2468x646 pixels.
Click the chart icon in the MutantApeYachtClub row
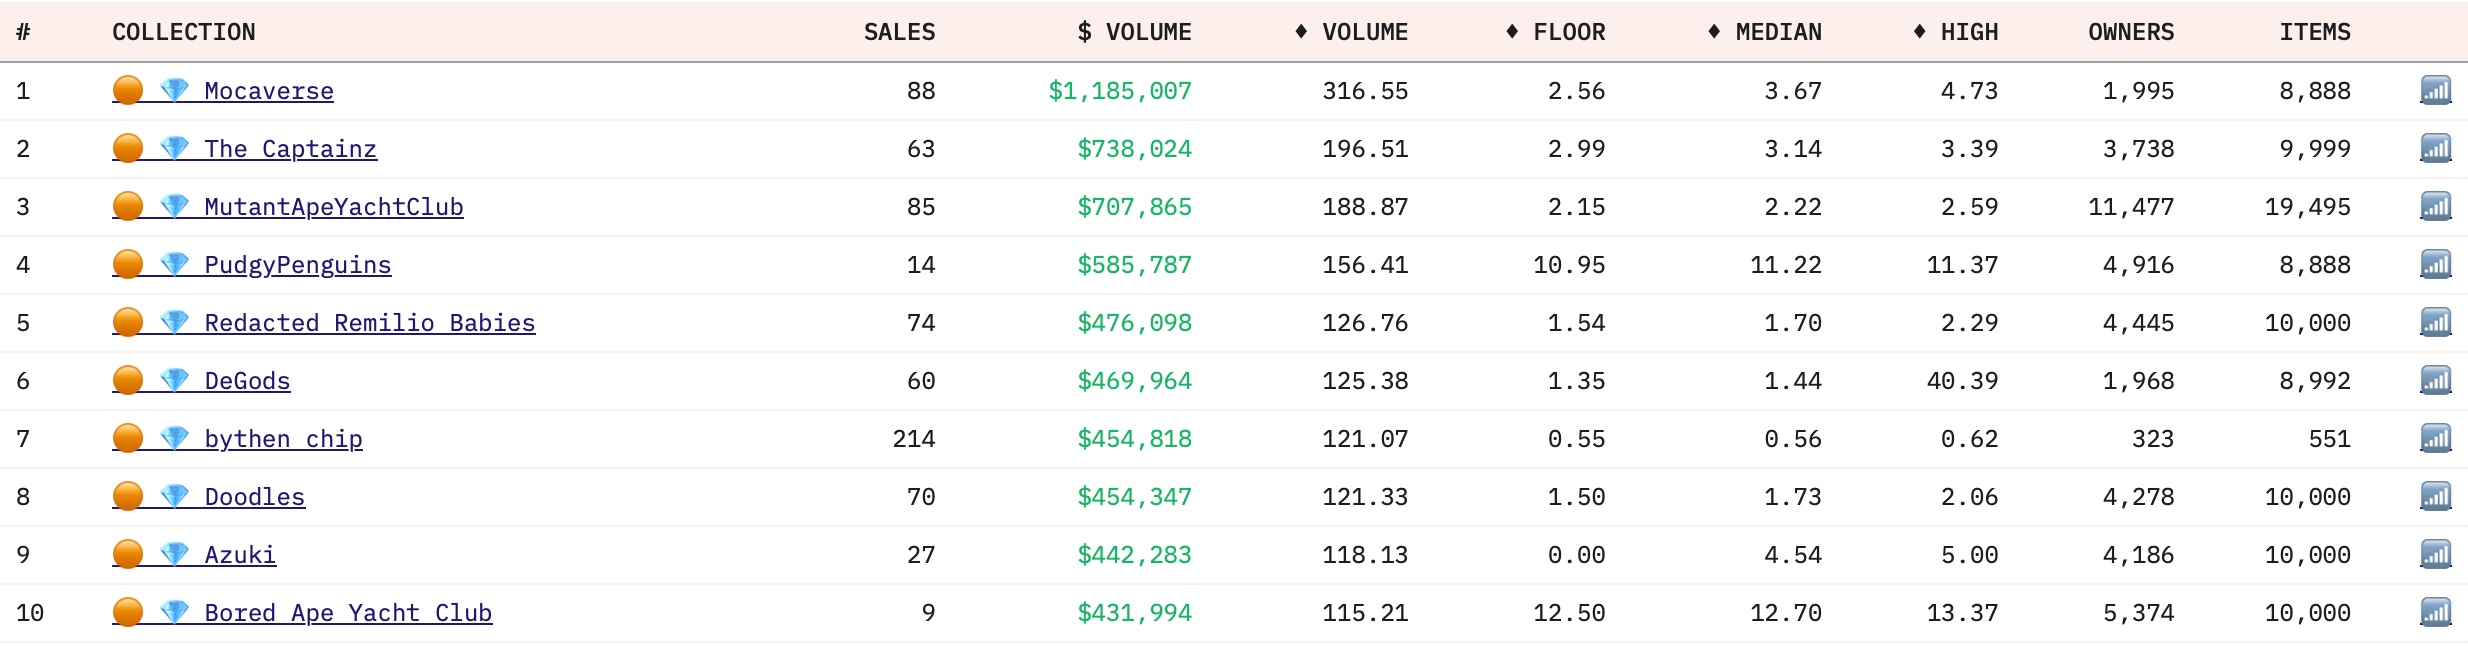tap(2435, 207)
